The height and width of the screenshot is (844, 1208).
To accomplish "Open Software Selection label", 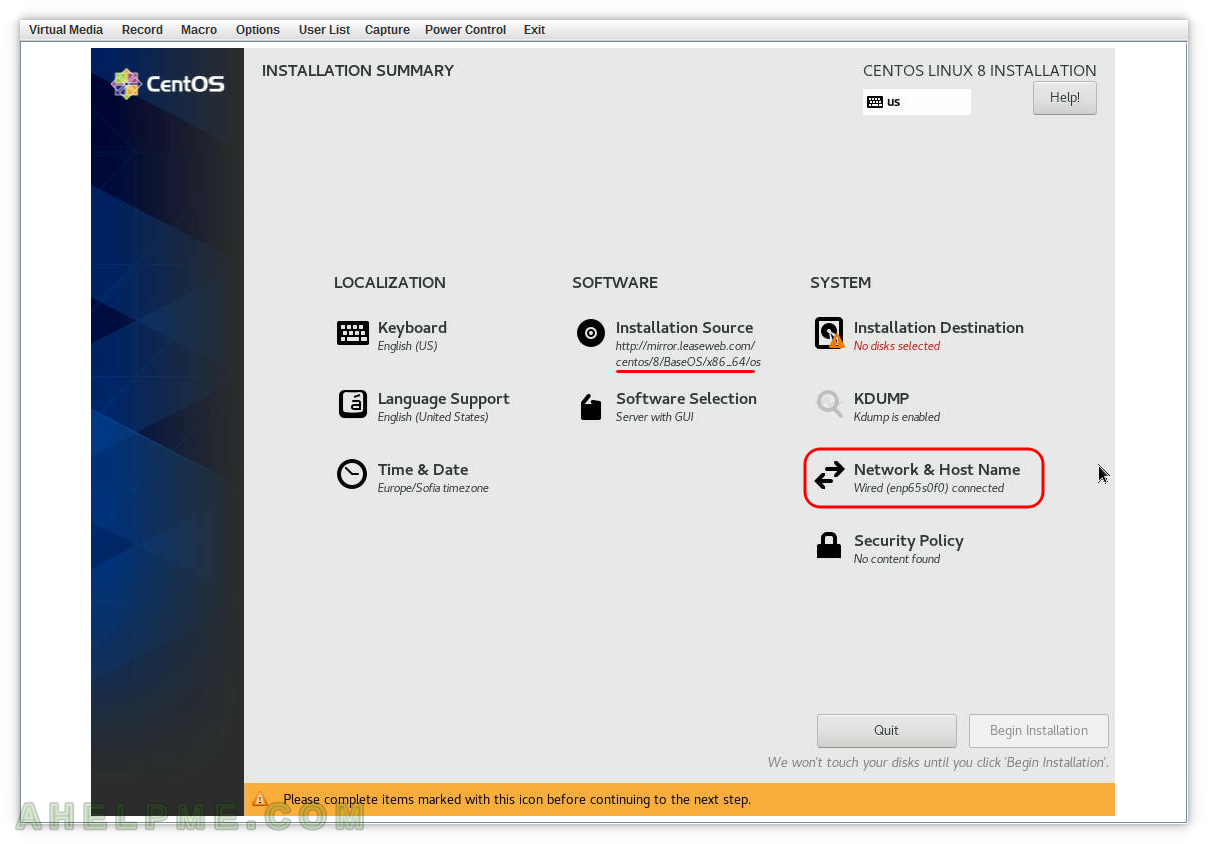I will (686, 399).
